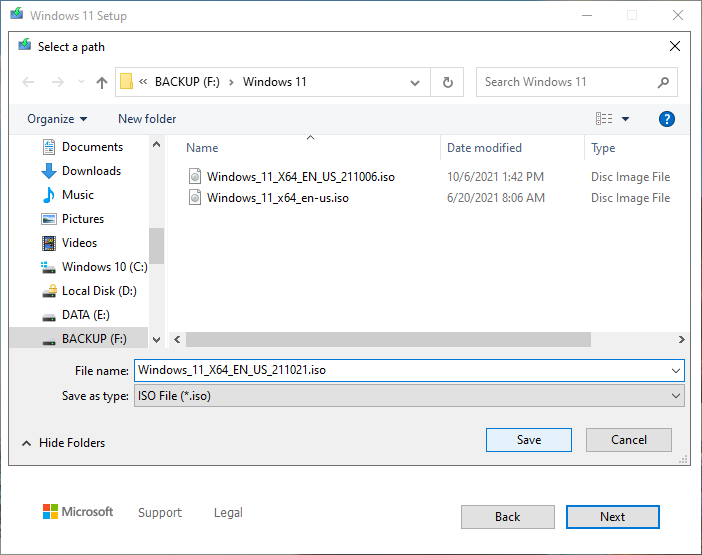This screenshot has width=702, height=555.
Task: Open the File name dropdown arrow
Action: tap(676, 371)
